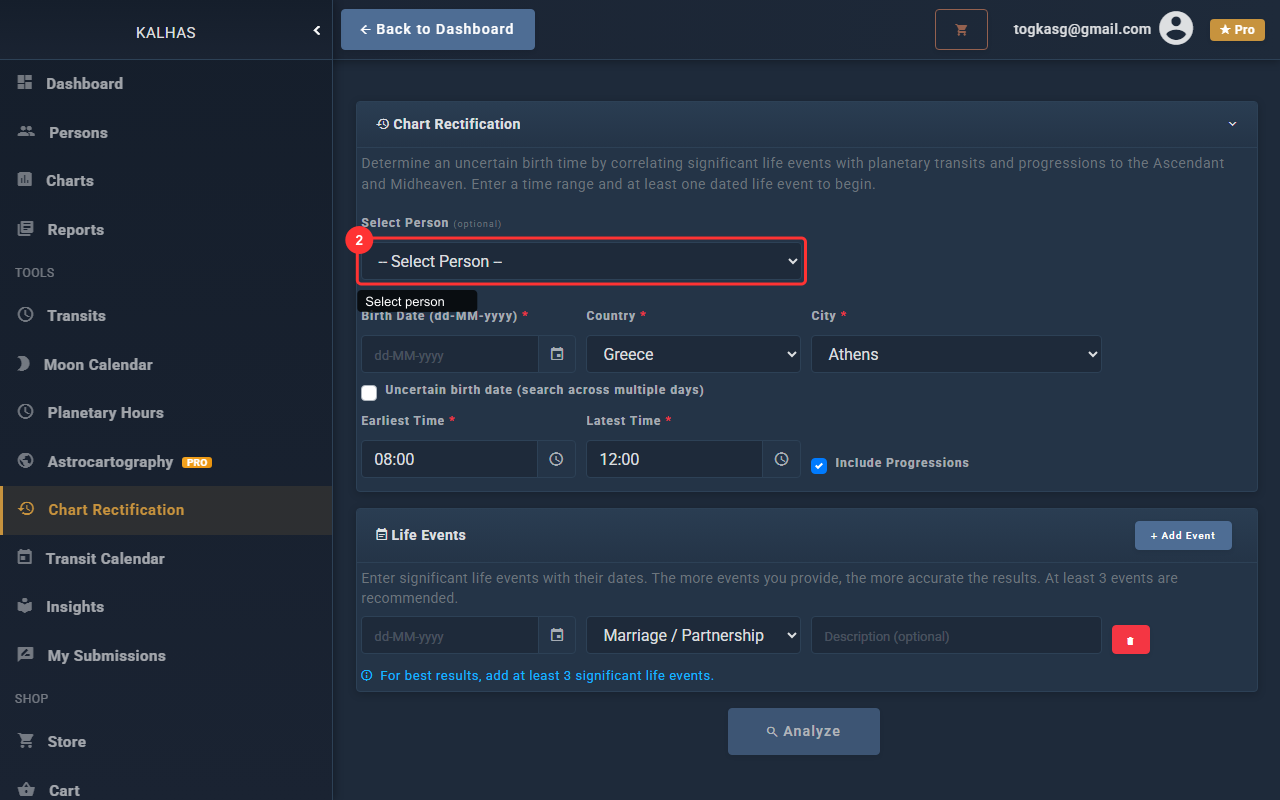
Task: Click the shopping cart icon in header
Action: point(961,30)
